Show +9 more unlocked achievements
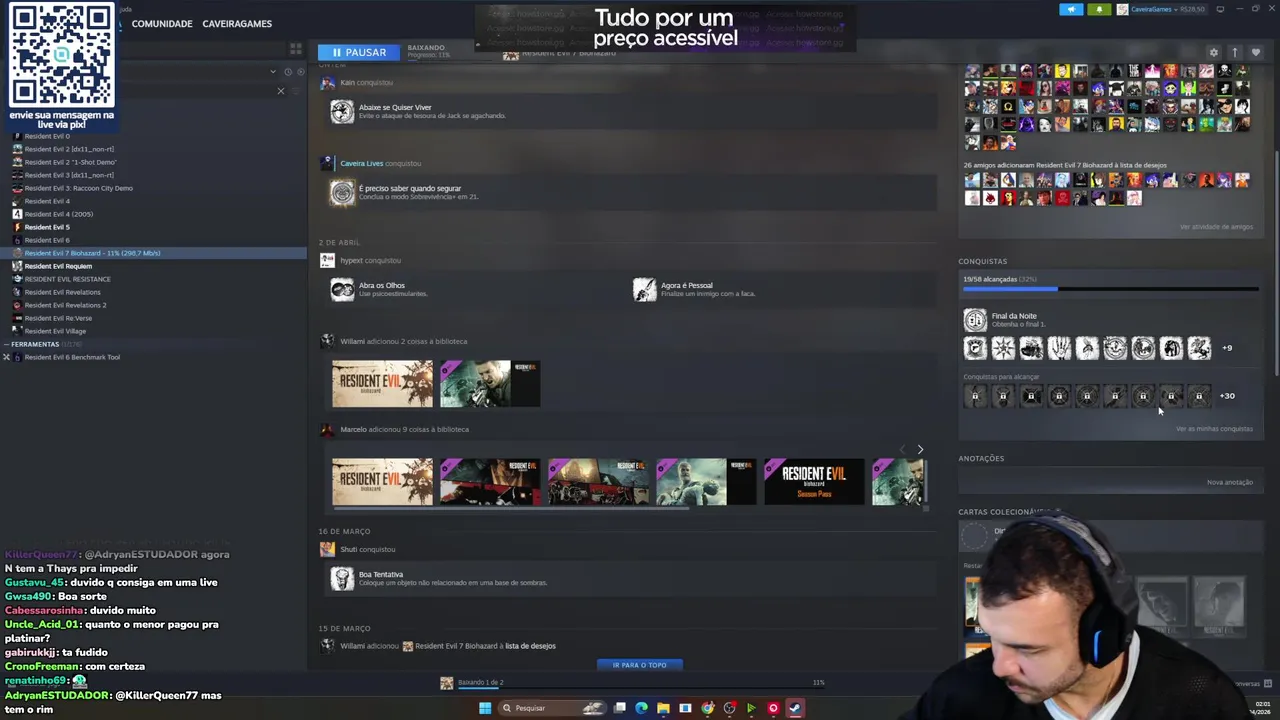 [x=1227, y=348]
